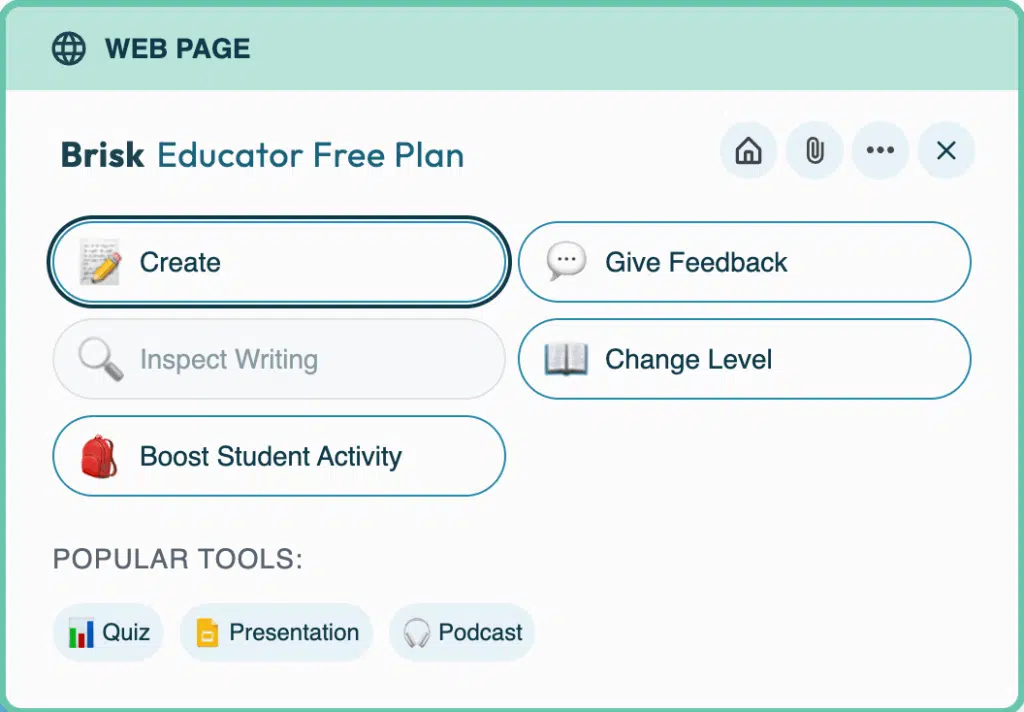Click the speech bubble feedback icon

566,262
